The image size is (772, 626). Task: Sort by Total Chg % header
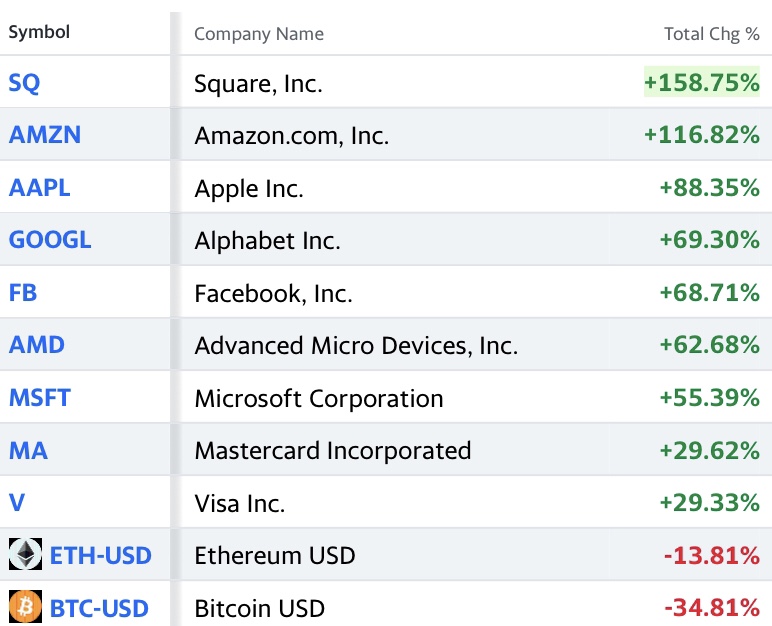point(711,34)
